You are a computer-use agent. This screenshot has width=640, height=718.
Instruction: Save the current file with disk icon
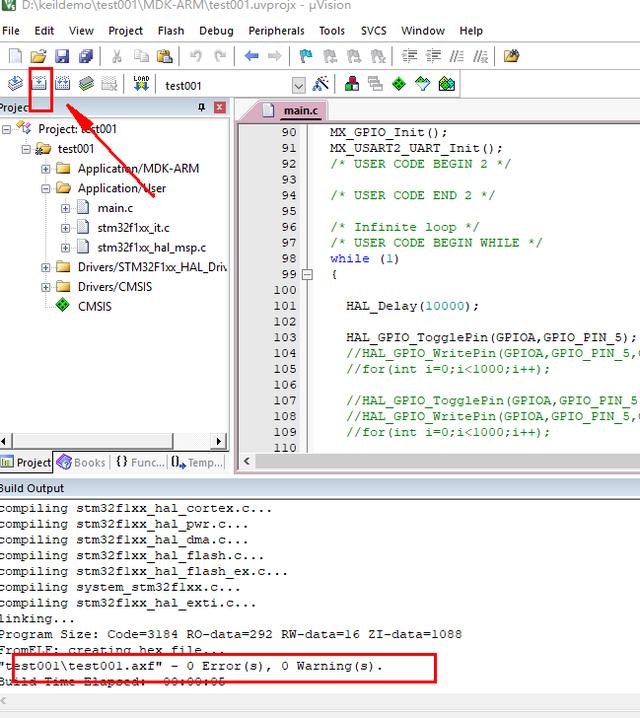coord(62,56)
